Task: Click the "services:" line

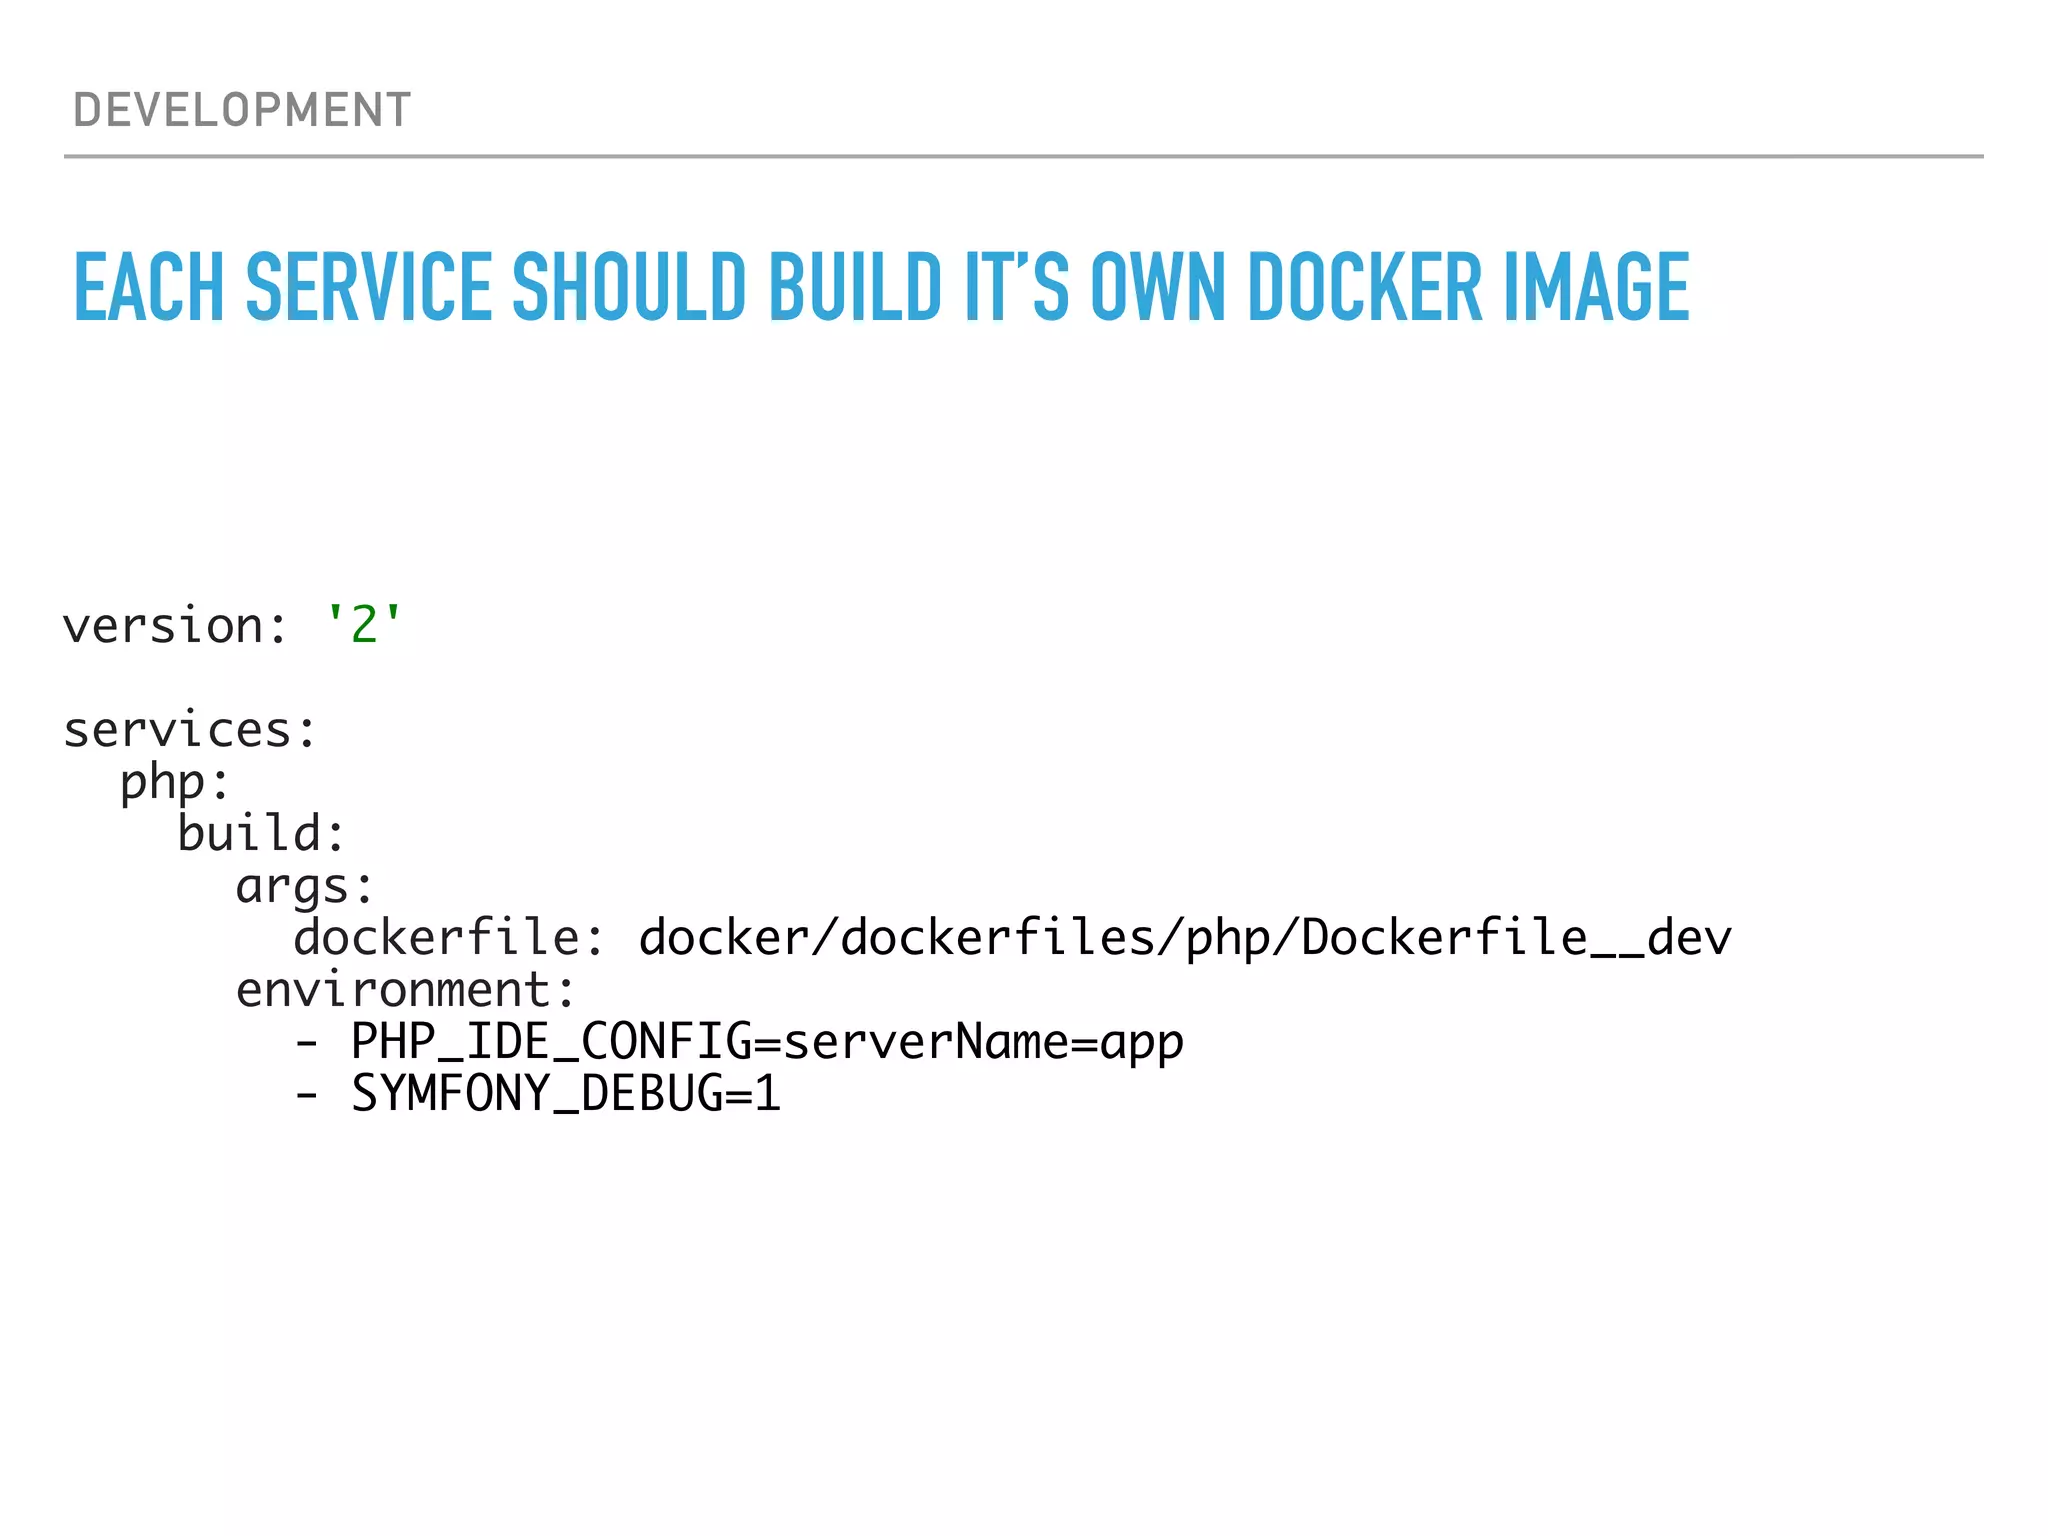Action: tap(190, 729)
